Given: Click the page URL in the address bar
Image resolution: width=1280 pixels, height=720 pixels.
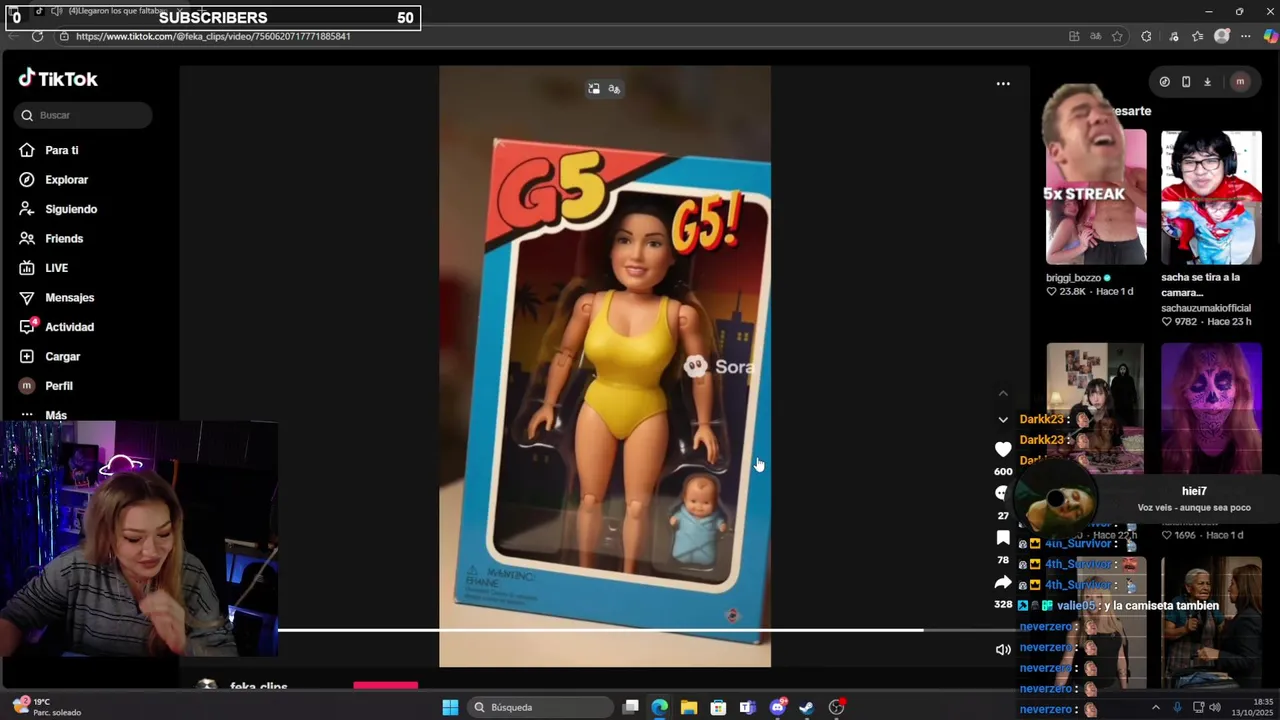Looking at the screenshot, I should coord(213,36).
